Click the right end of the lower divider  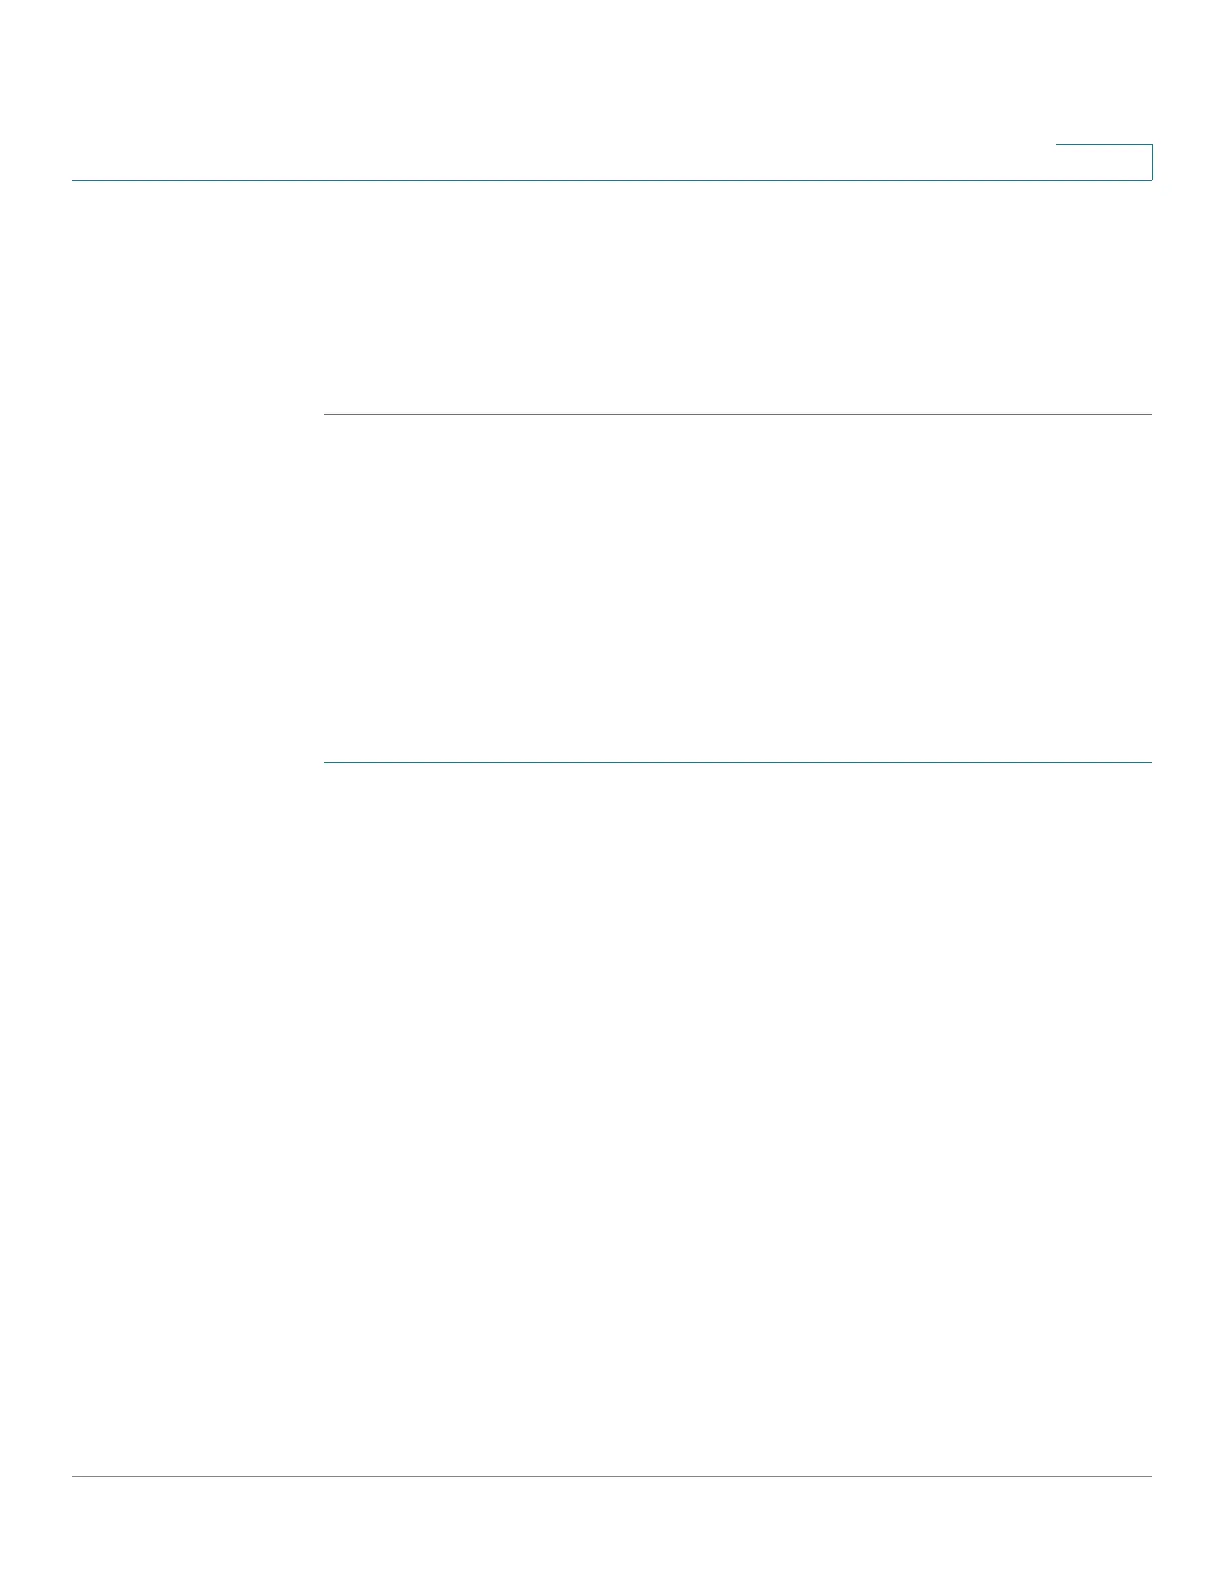1148,763
